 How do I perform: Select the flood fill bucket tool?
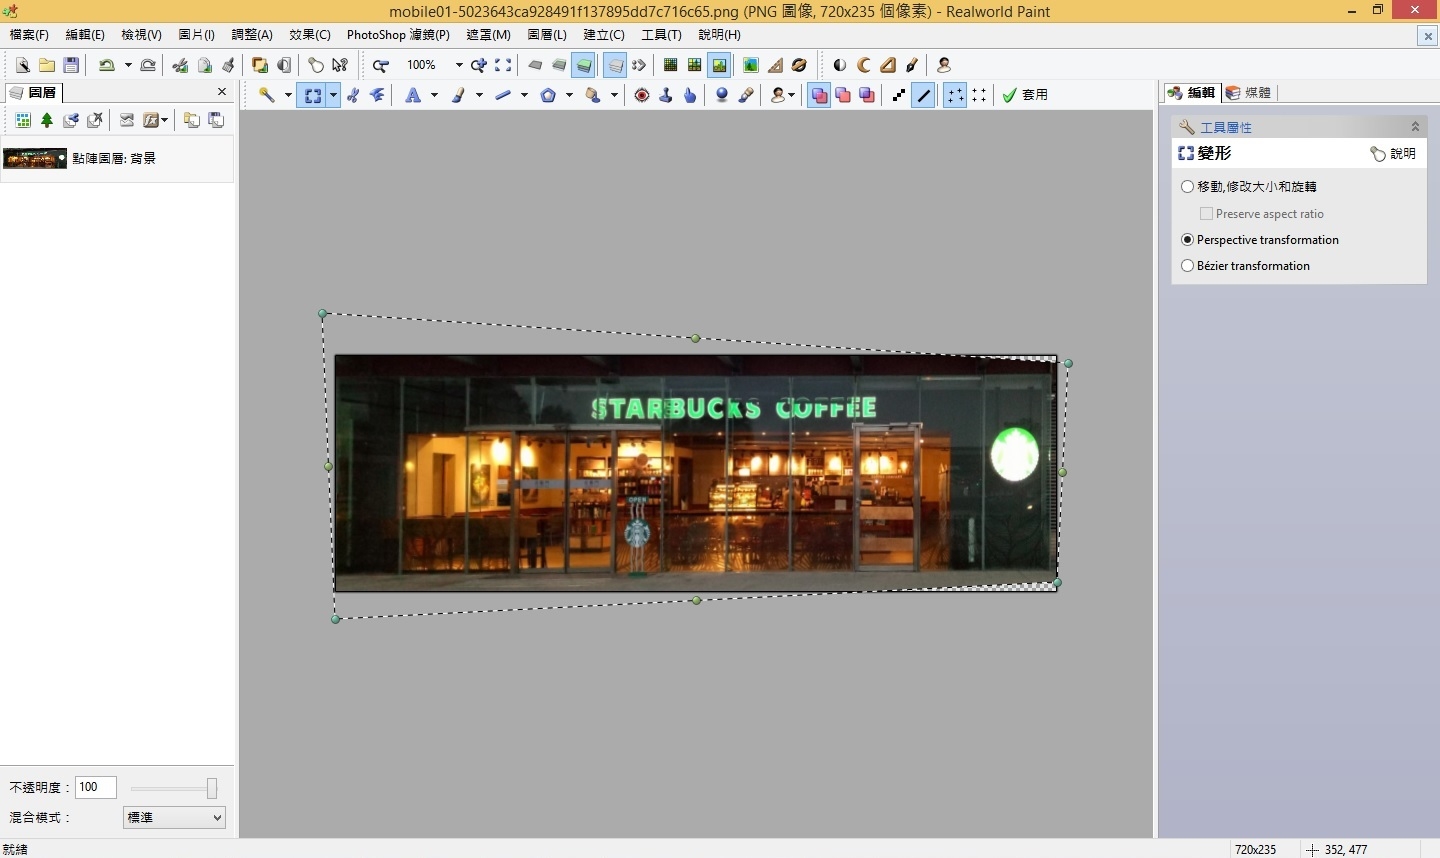593,95
